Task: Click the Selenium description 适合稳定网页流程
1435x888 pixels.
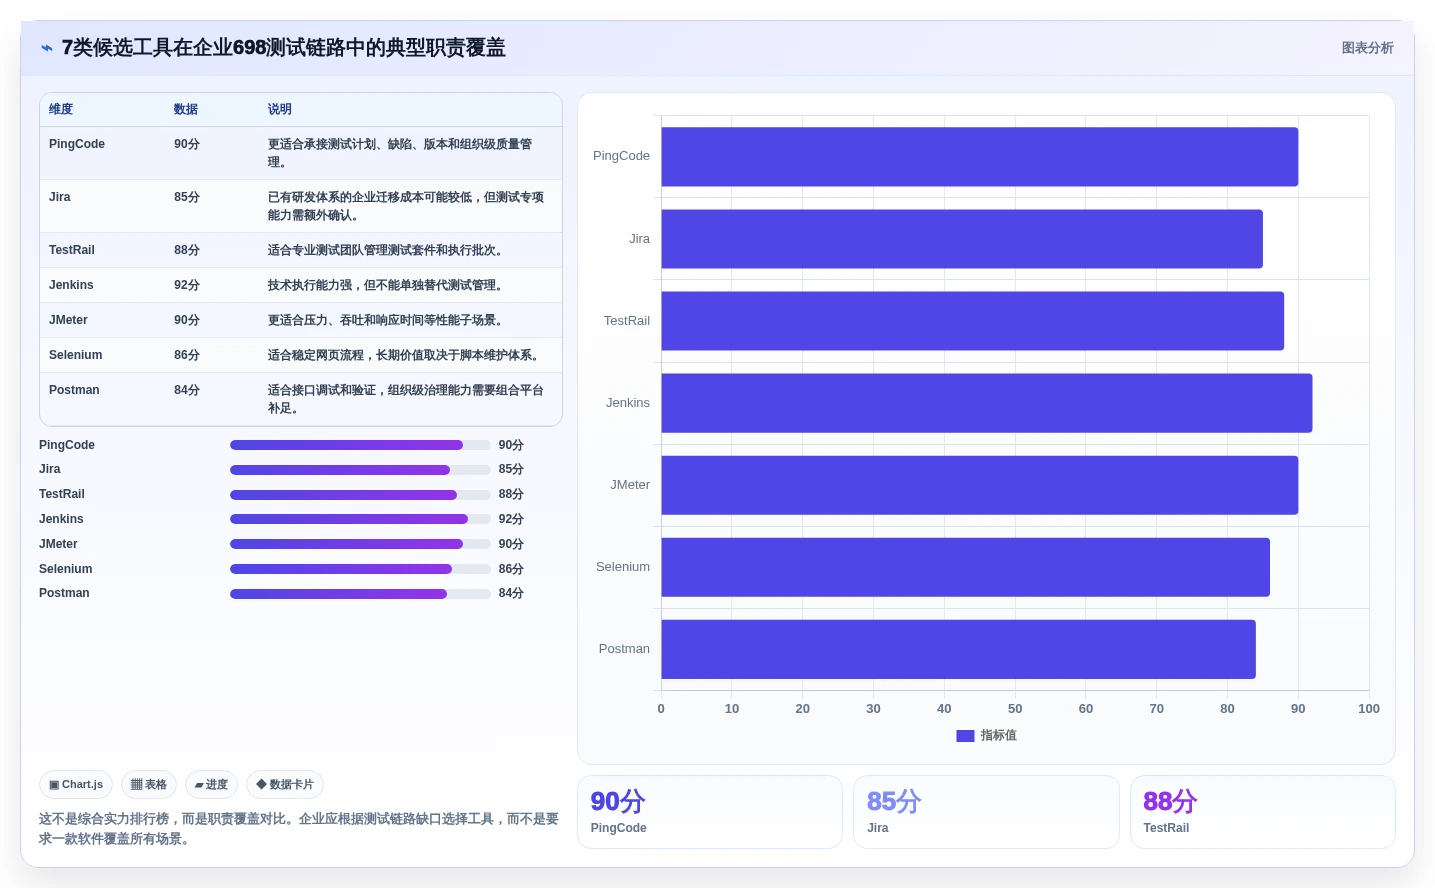Action: 406,355
